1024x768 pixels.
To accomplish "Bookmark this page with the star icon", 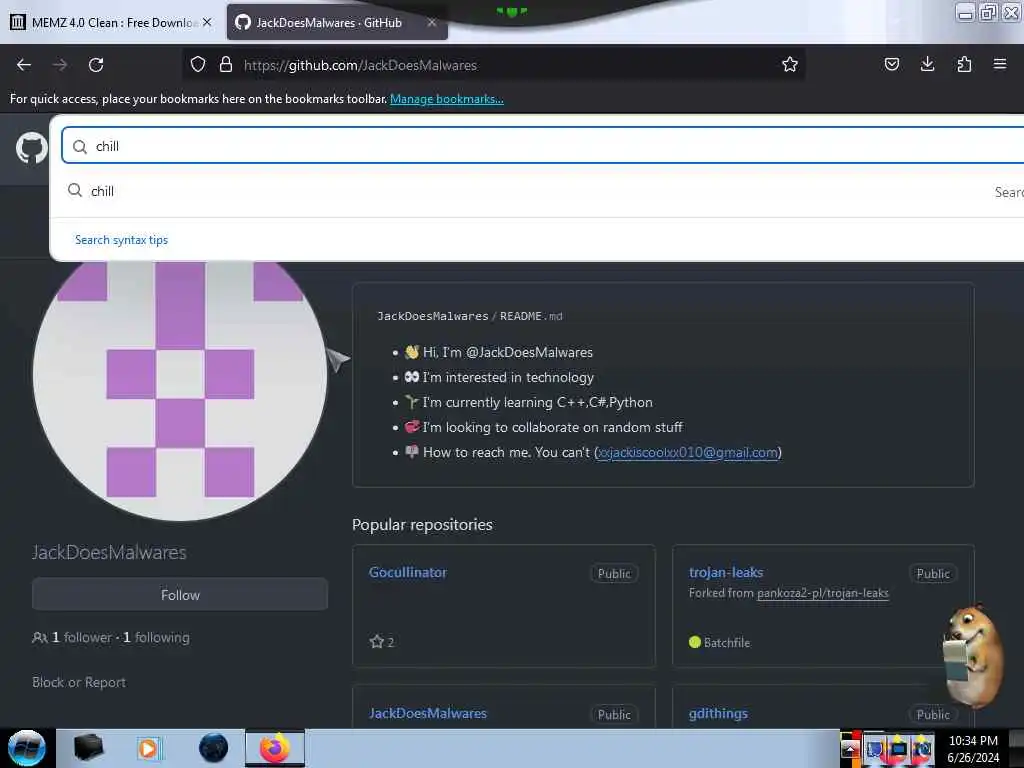I will point(790,64).
